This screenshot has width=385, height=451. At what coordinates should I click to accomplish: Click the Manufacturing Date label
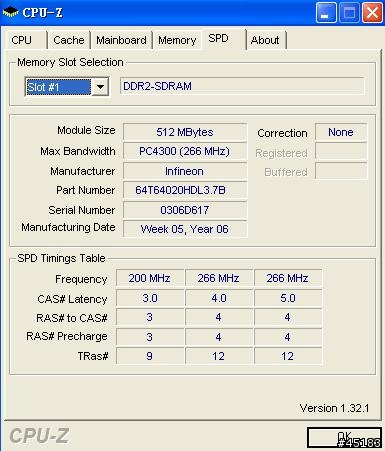68,227
